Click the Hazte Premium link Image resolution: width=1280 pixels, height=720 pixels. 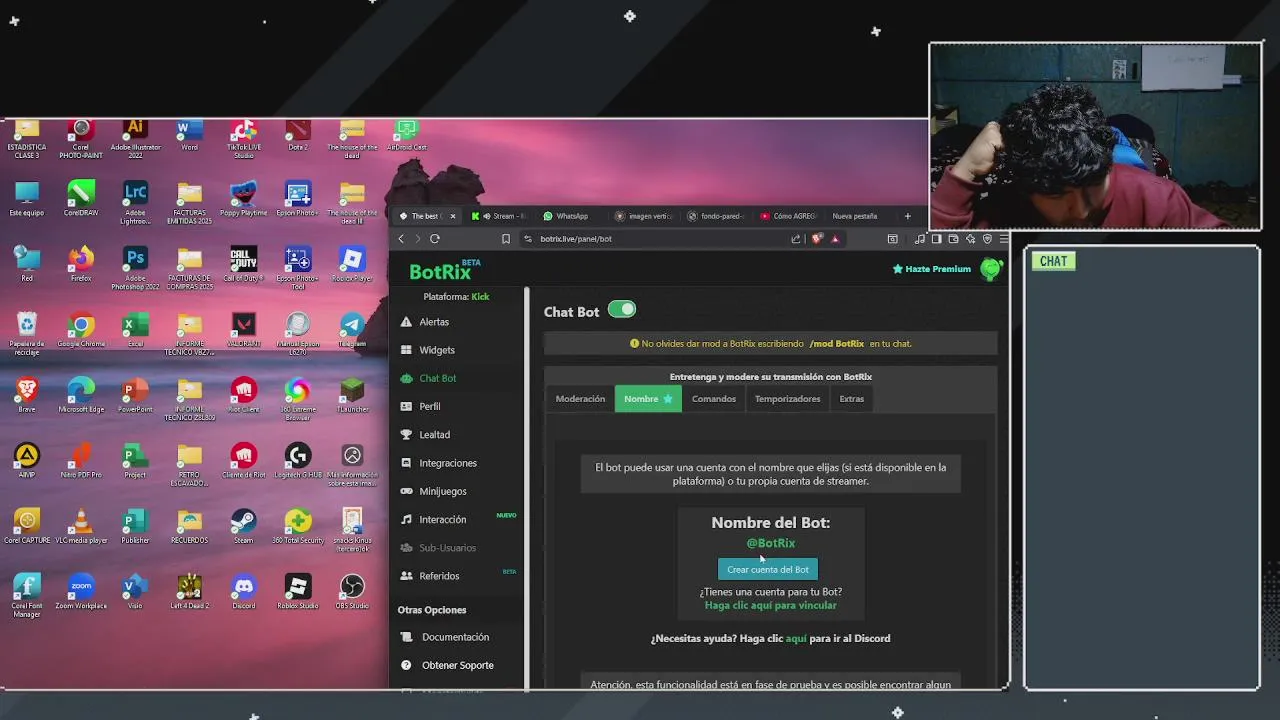pos(931,269)
